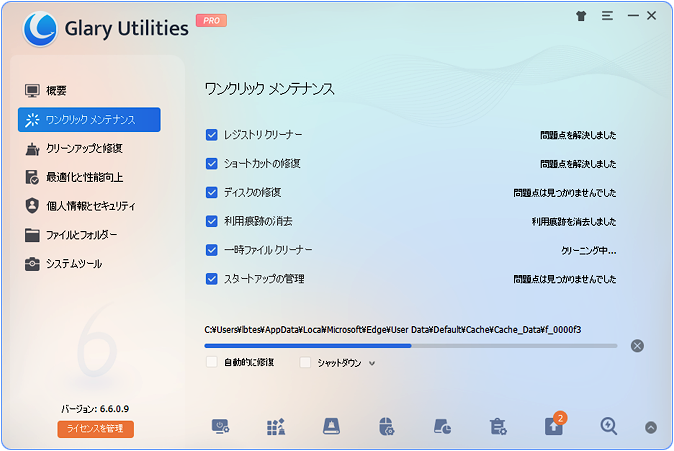This screenshot has height=451, width=674.
Task: Open the grid modules tool in bottom bar
Action: click(276, 426)
